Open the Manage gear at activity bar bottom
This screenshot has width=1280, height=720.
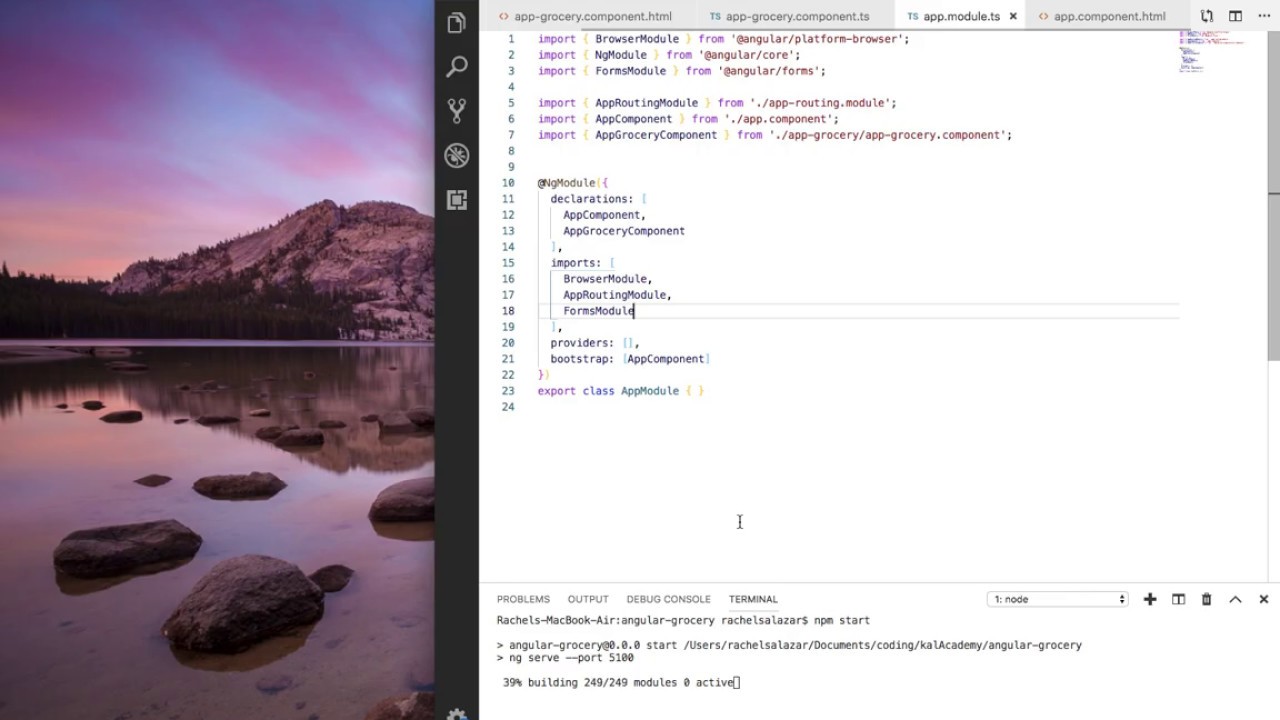tap(457, 714)
